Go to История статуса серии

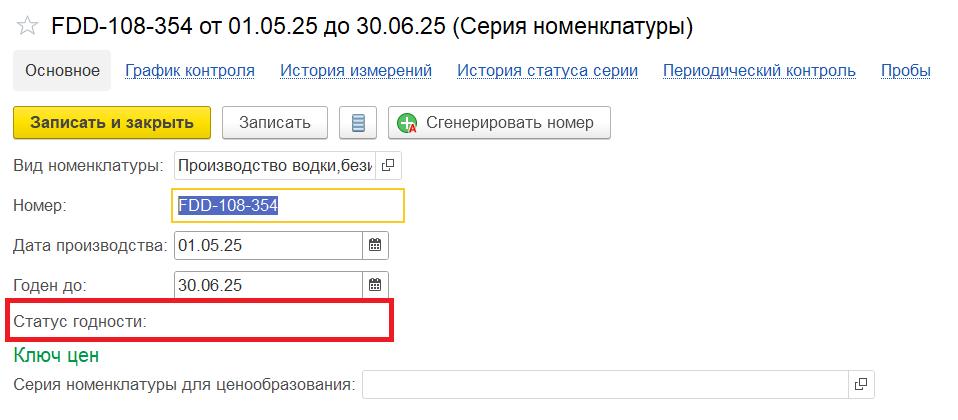(547, 71)
